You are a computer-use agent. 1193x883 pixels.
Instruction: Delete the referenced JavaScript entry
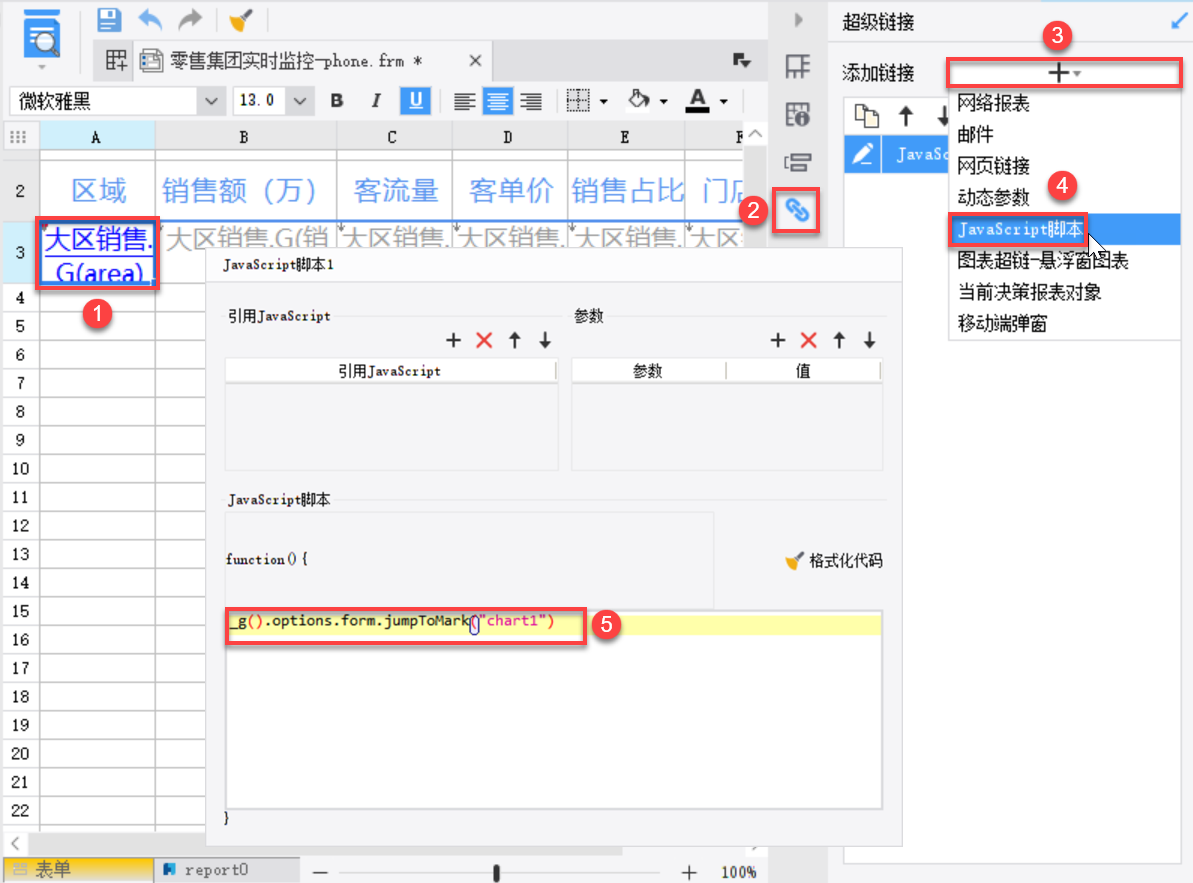click(484, 340)
